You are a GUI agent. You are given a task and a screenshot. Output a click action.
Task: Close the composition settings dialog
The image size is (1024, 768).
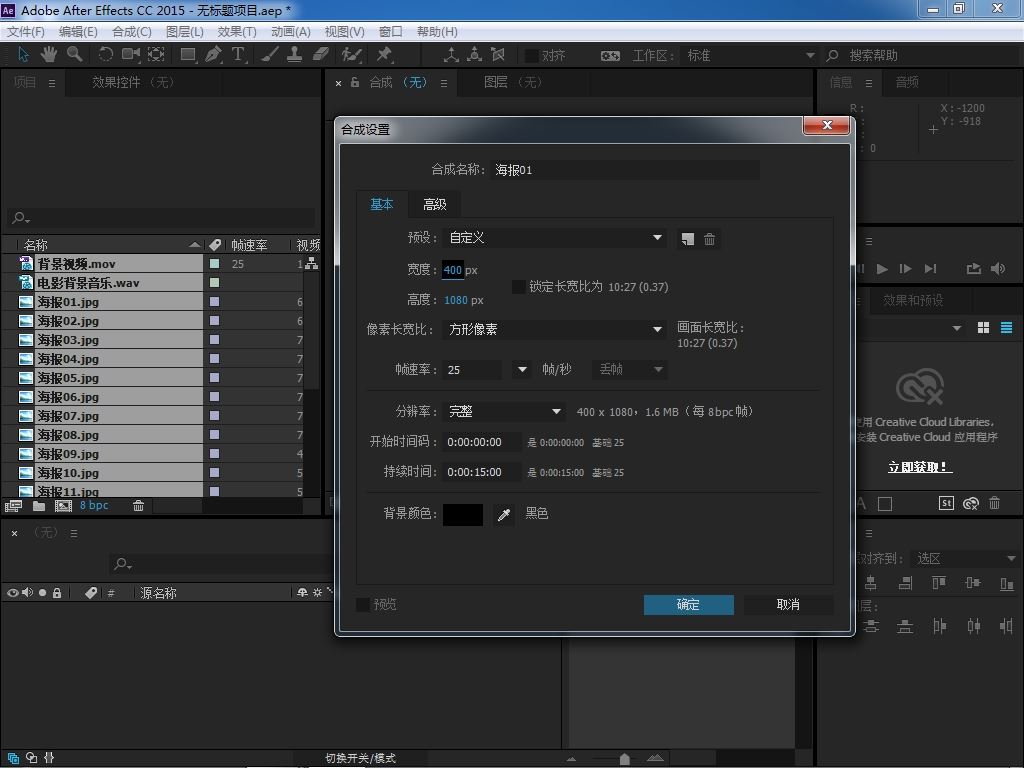click(x=827, y=125)
